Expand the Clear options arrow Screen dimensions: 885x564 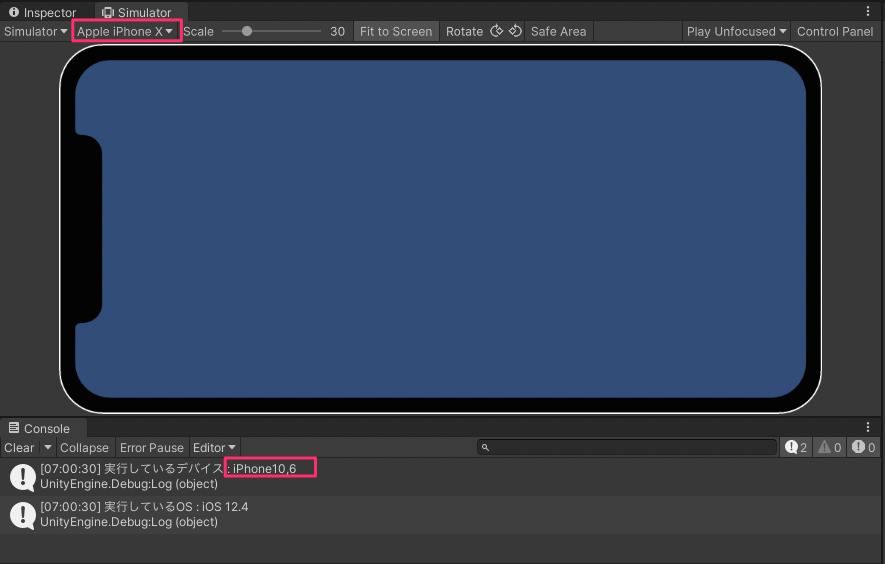[48, 448]
